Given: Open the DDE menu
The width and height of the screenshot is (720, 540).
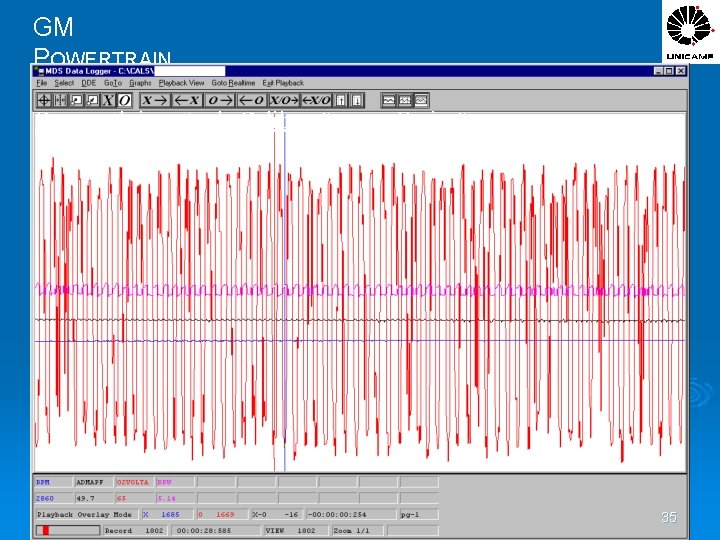Looking at the screenshot, I should [89, 83].
